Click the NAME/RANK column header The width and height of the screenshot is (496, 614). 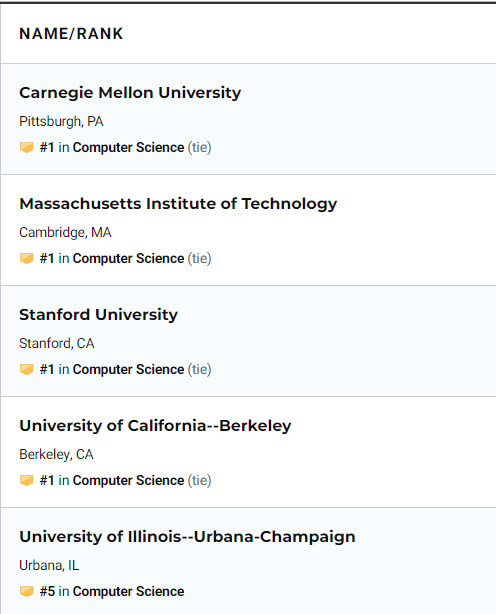[x=71, y=34]
